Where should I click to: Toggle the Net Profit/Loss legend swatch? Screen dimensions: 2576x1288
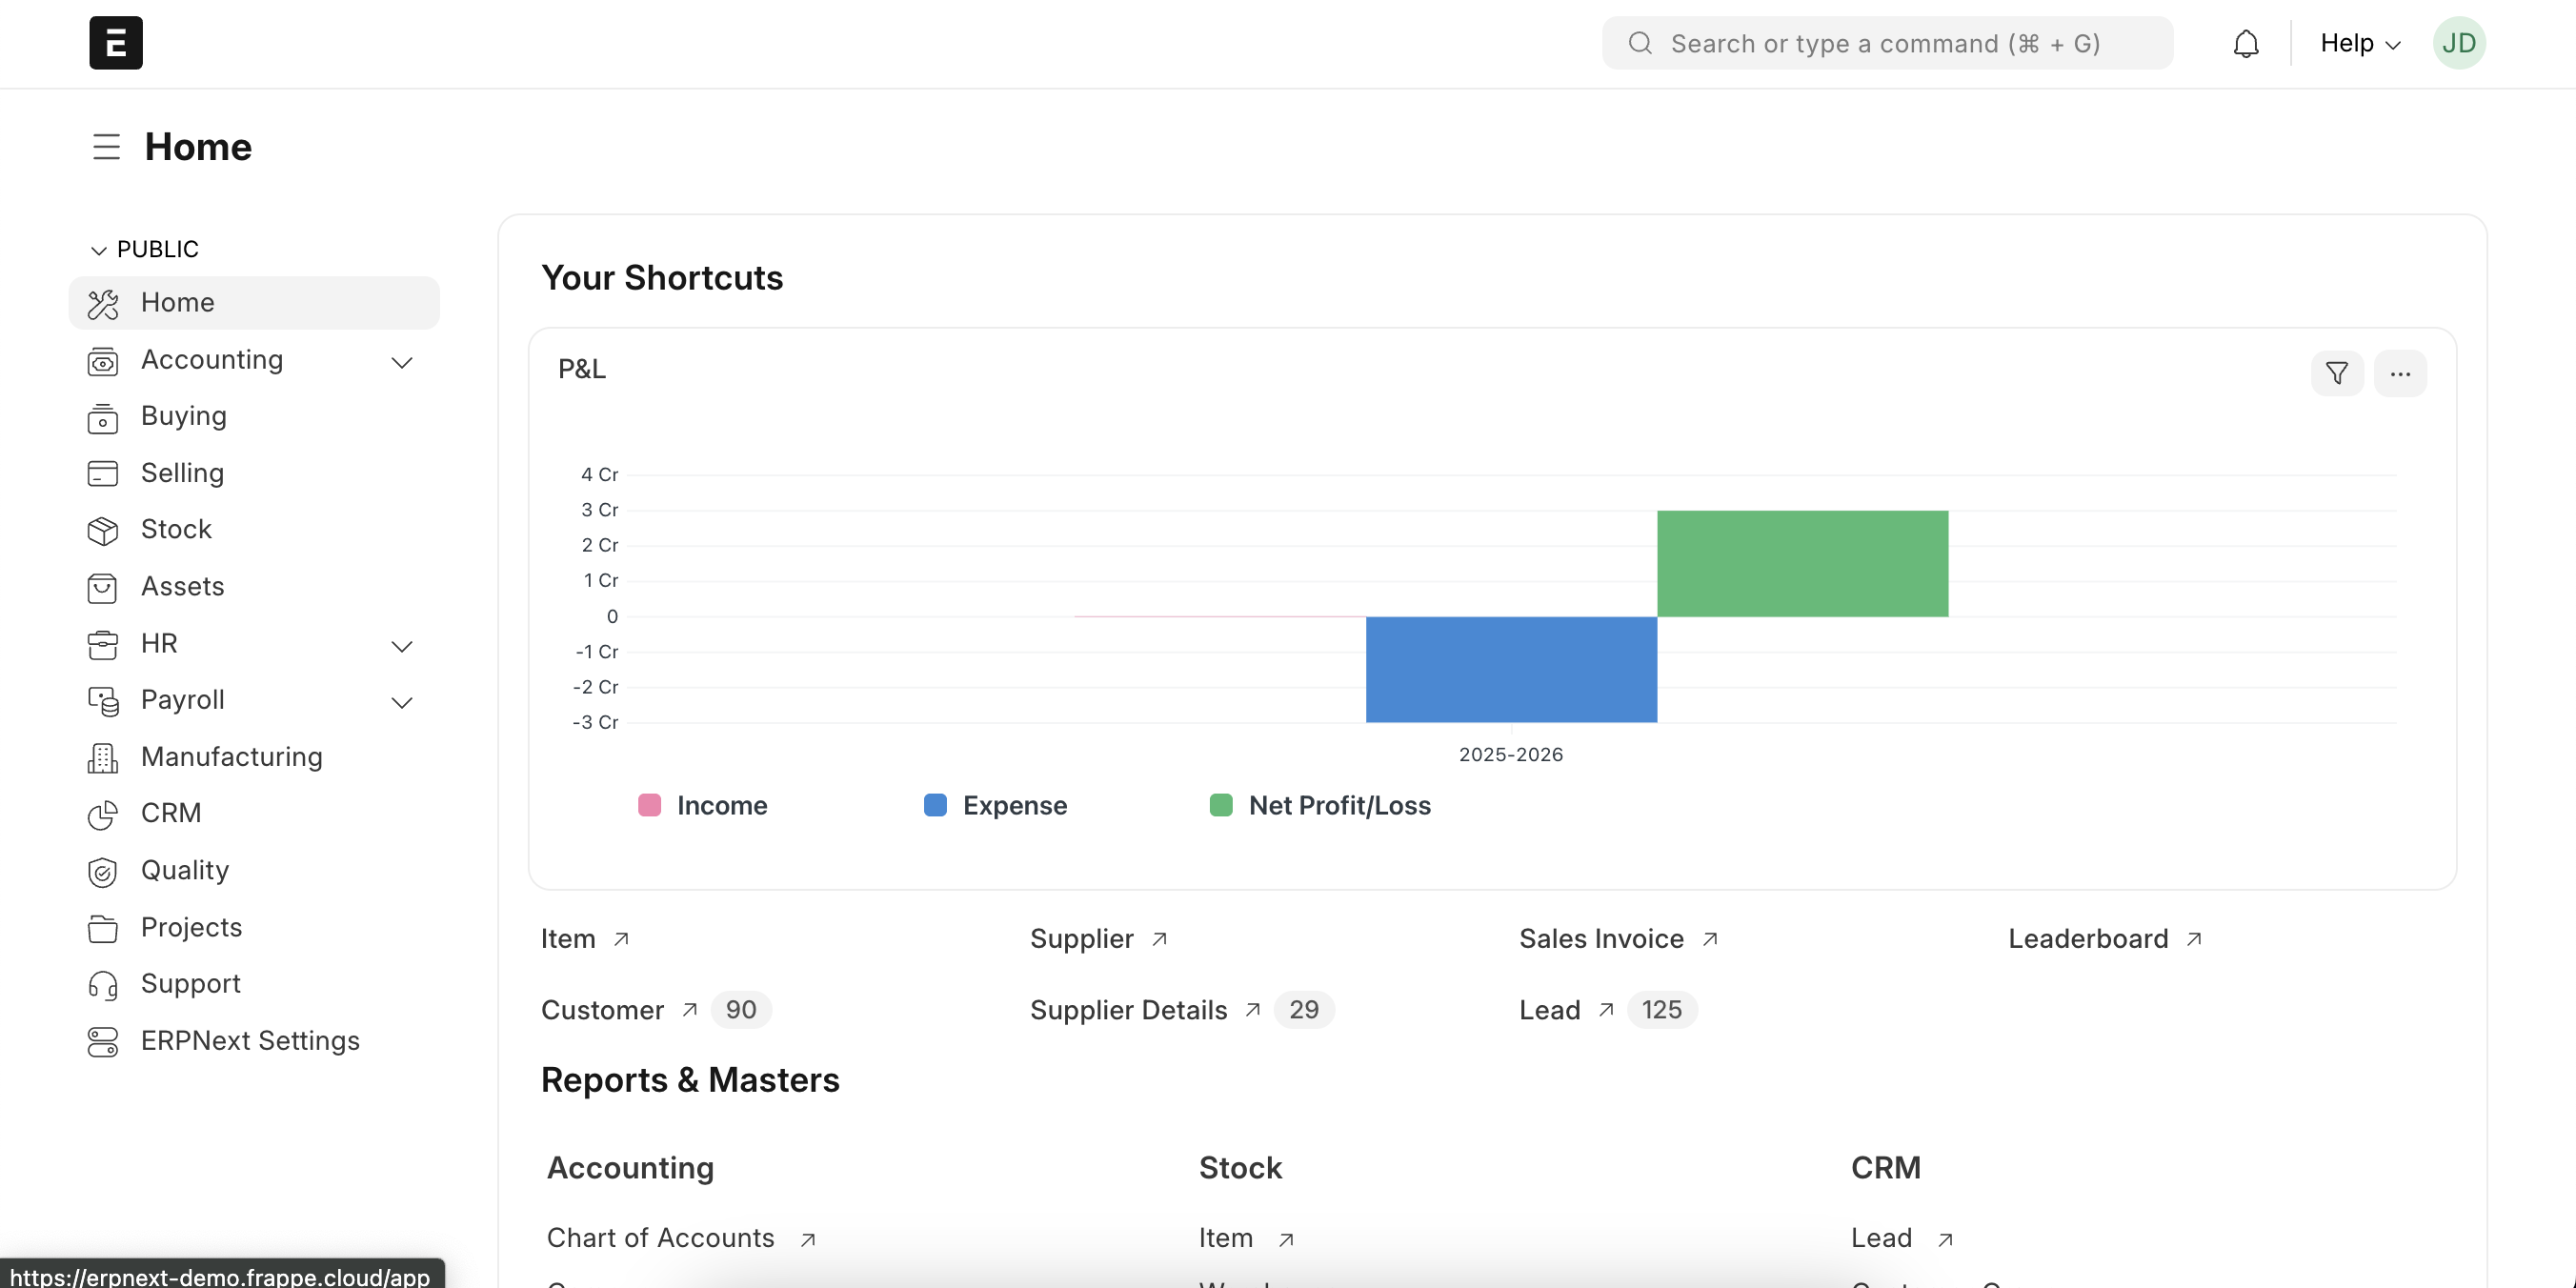(1221, 805)
